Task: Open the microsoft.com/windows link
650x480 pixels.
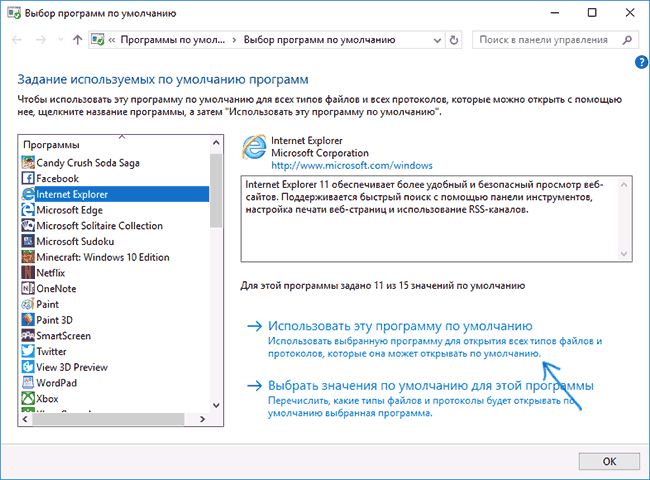Action: click(352, 166)
